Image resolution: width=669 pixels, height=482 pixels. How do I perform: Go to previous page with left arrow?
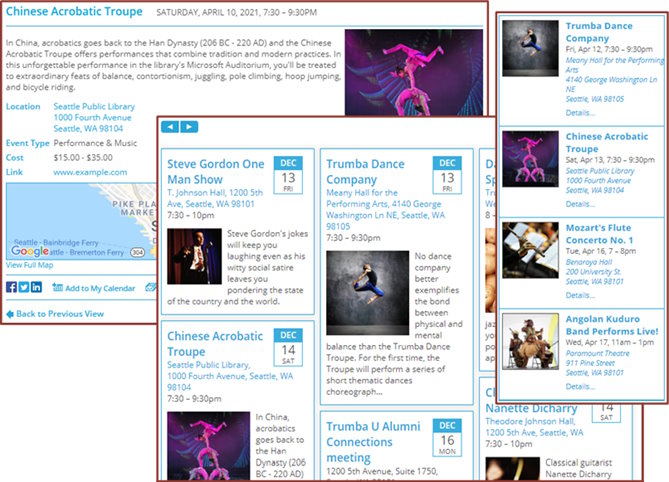point(170,127)
